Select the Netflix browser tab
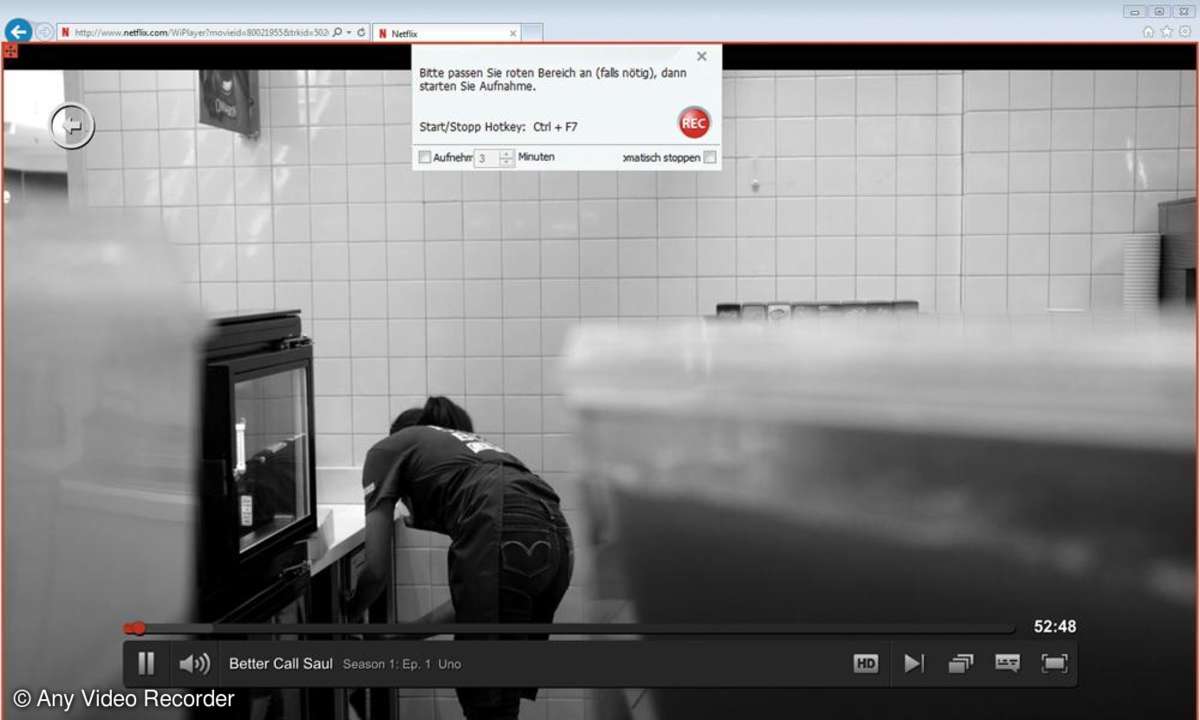Viewport: 1200px width, 720px height. (x=446, y=33)
